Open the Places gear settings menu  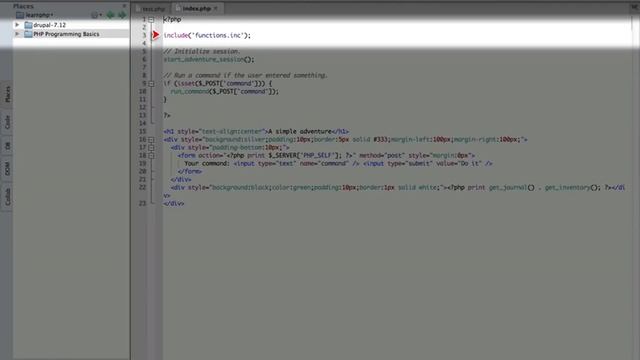pos(96,15)
